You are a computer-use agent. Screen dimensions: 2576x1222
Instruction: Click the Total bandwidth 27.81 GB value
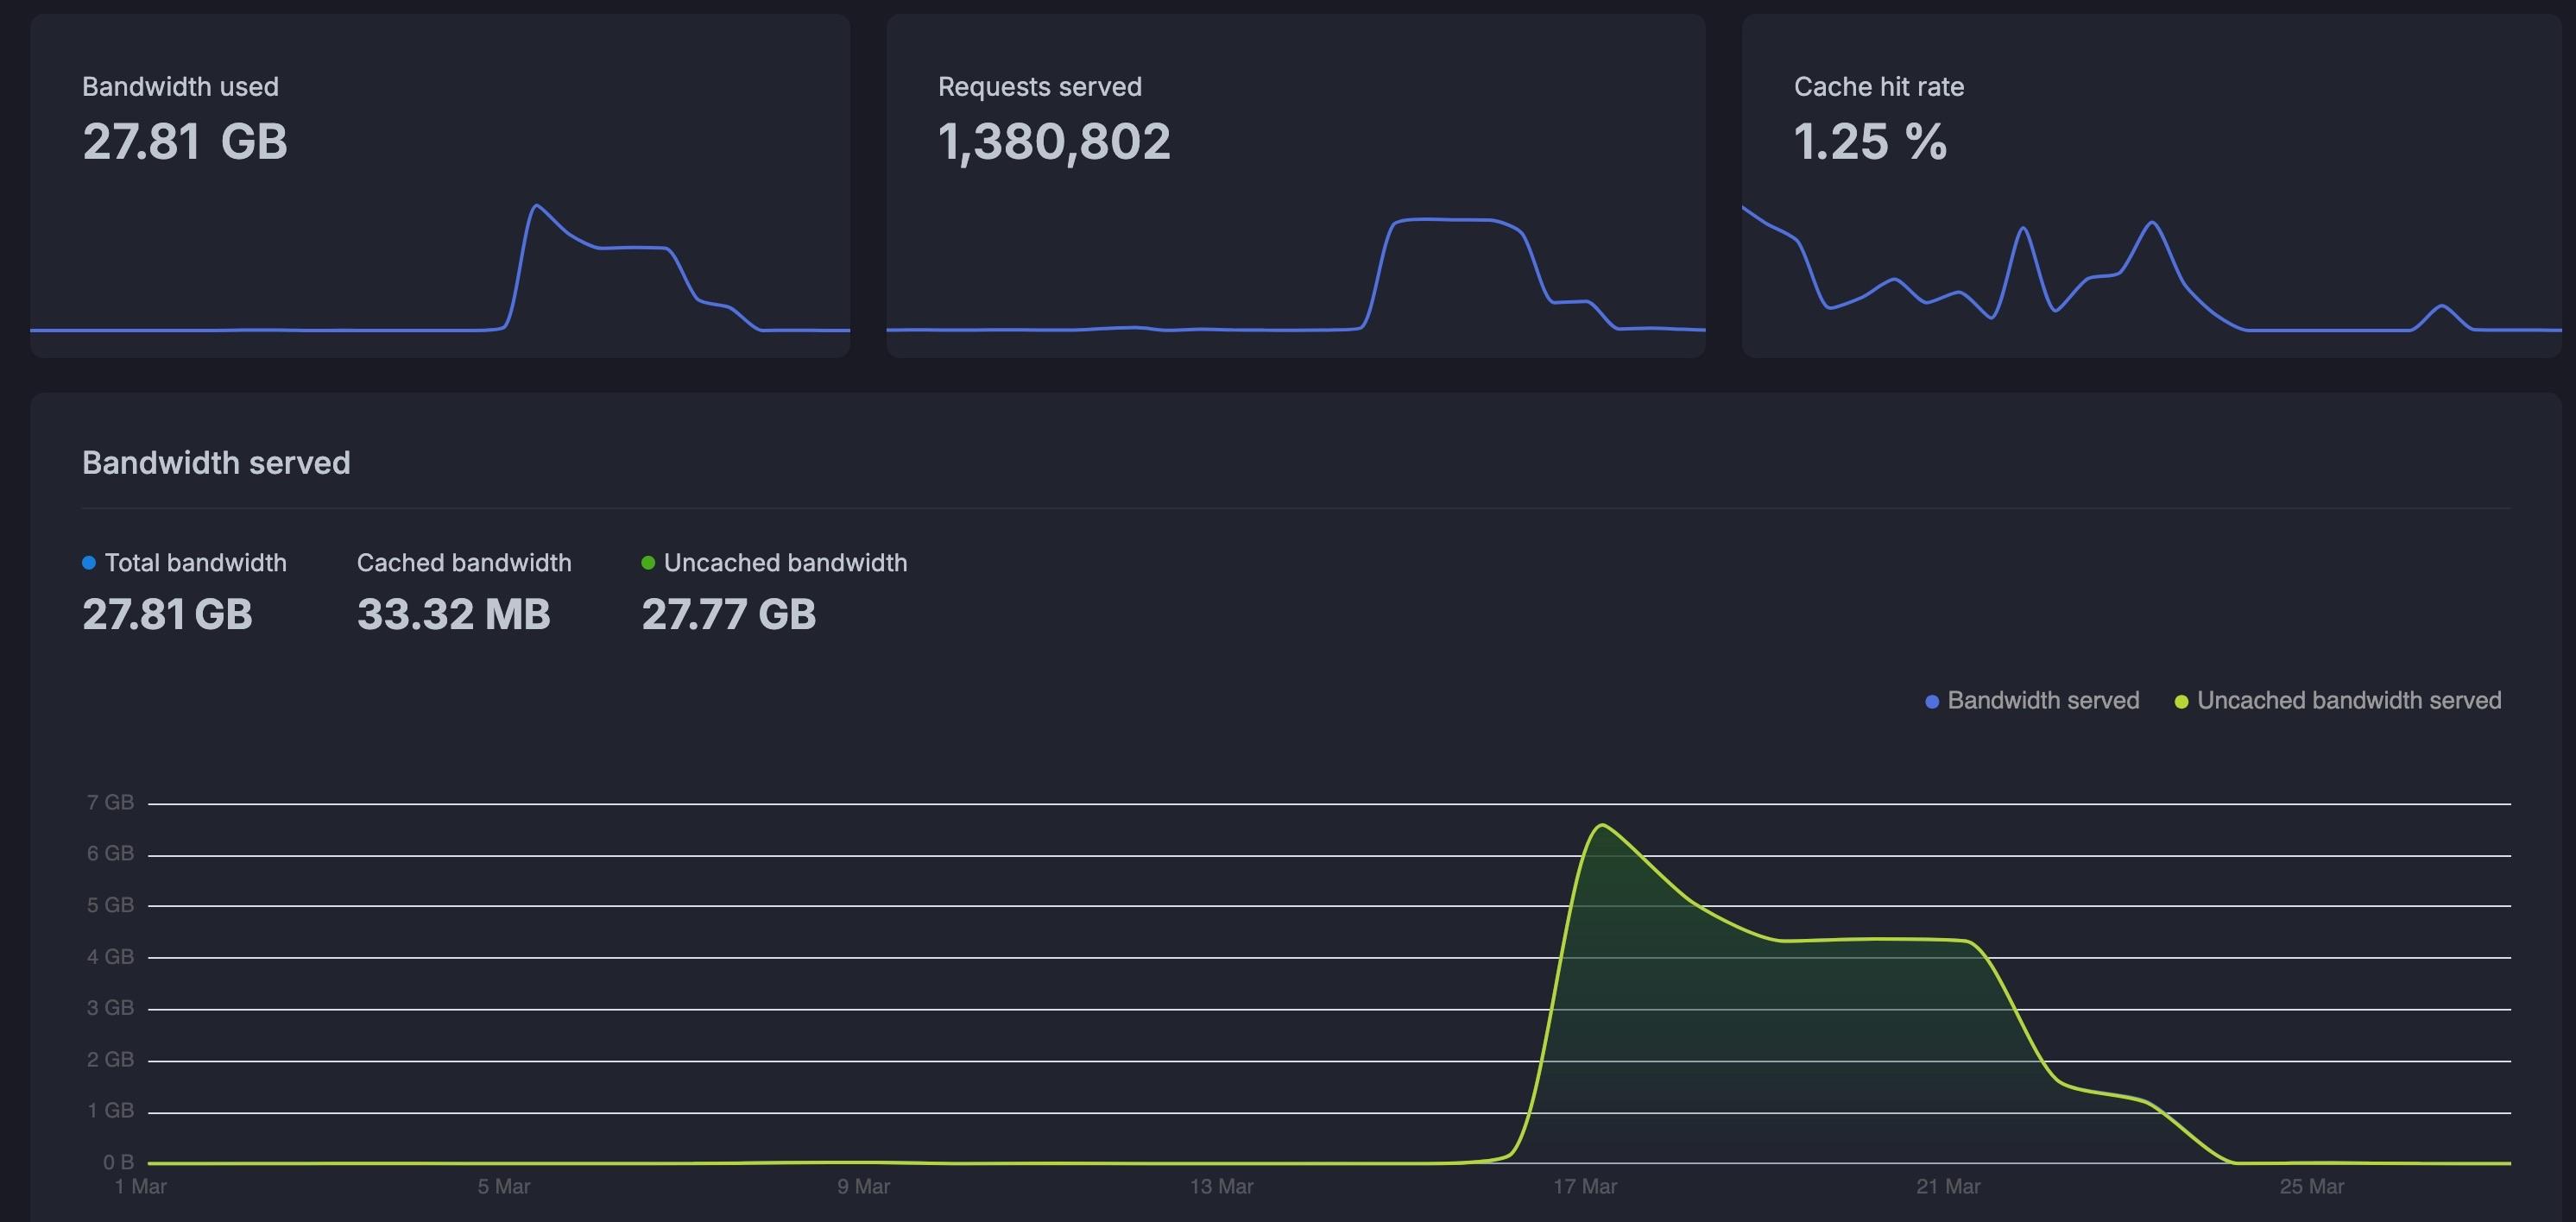click(x=167, y=614)
